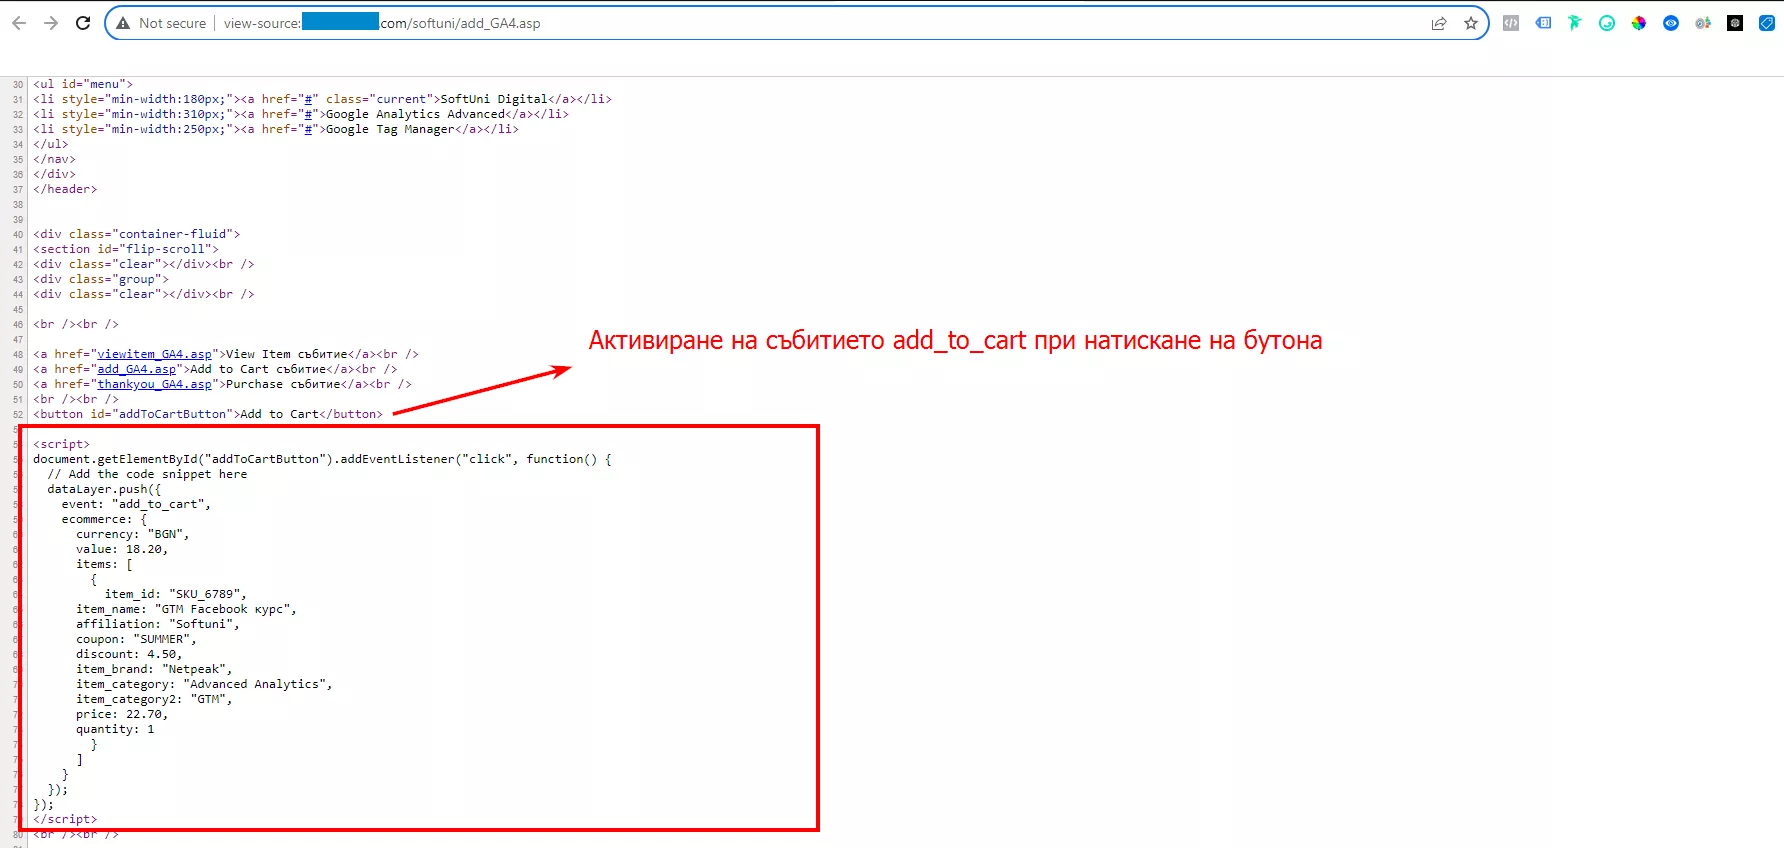Open the # link before Google Tag Manager
Viewport: 1784px width, 848px height.
coord(308,129)
